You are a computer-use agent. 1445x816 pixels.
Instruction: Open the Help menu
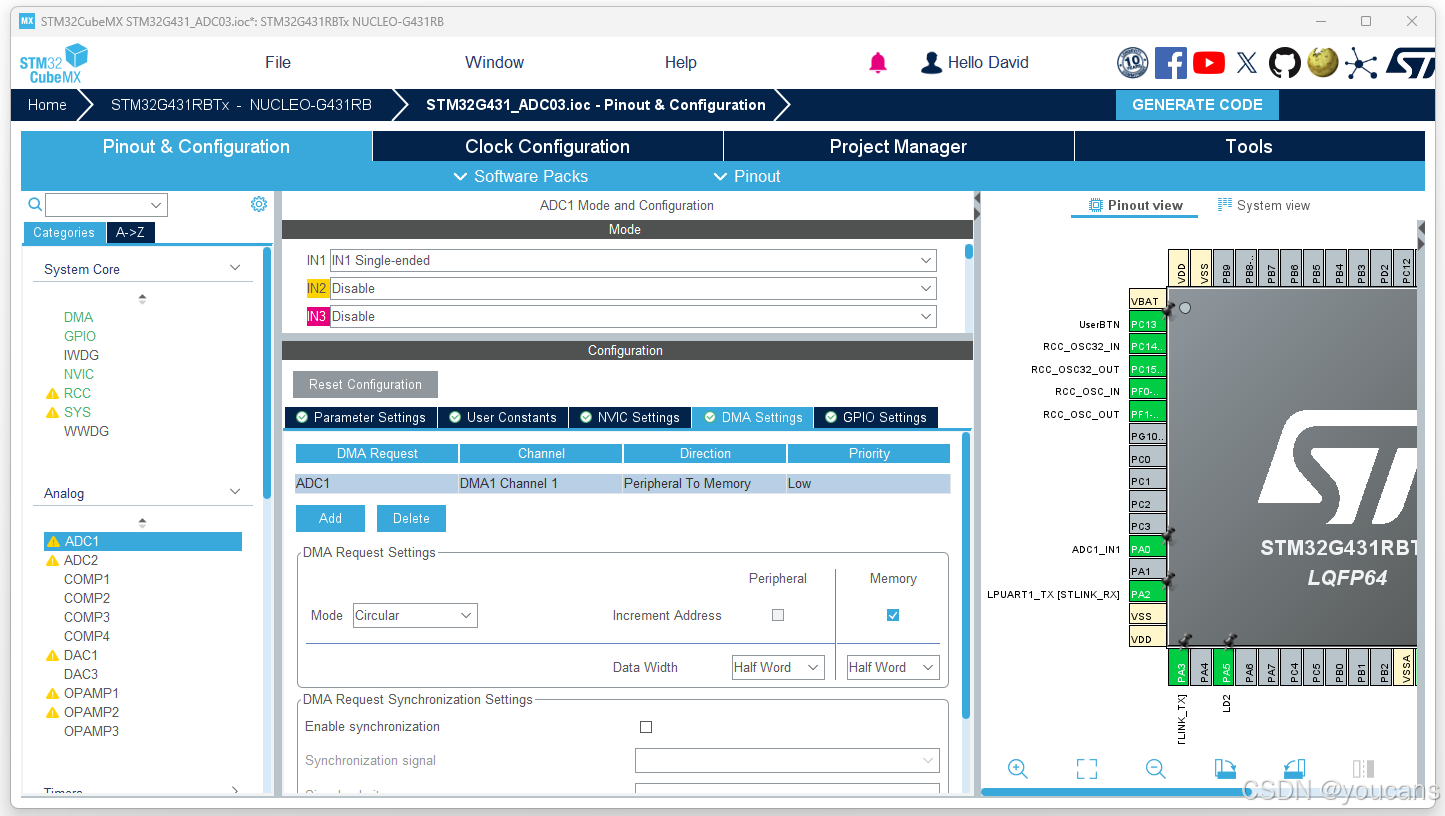(681, 63)
